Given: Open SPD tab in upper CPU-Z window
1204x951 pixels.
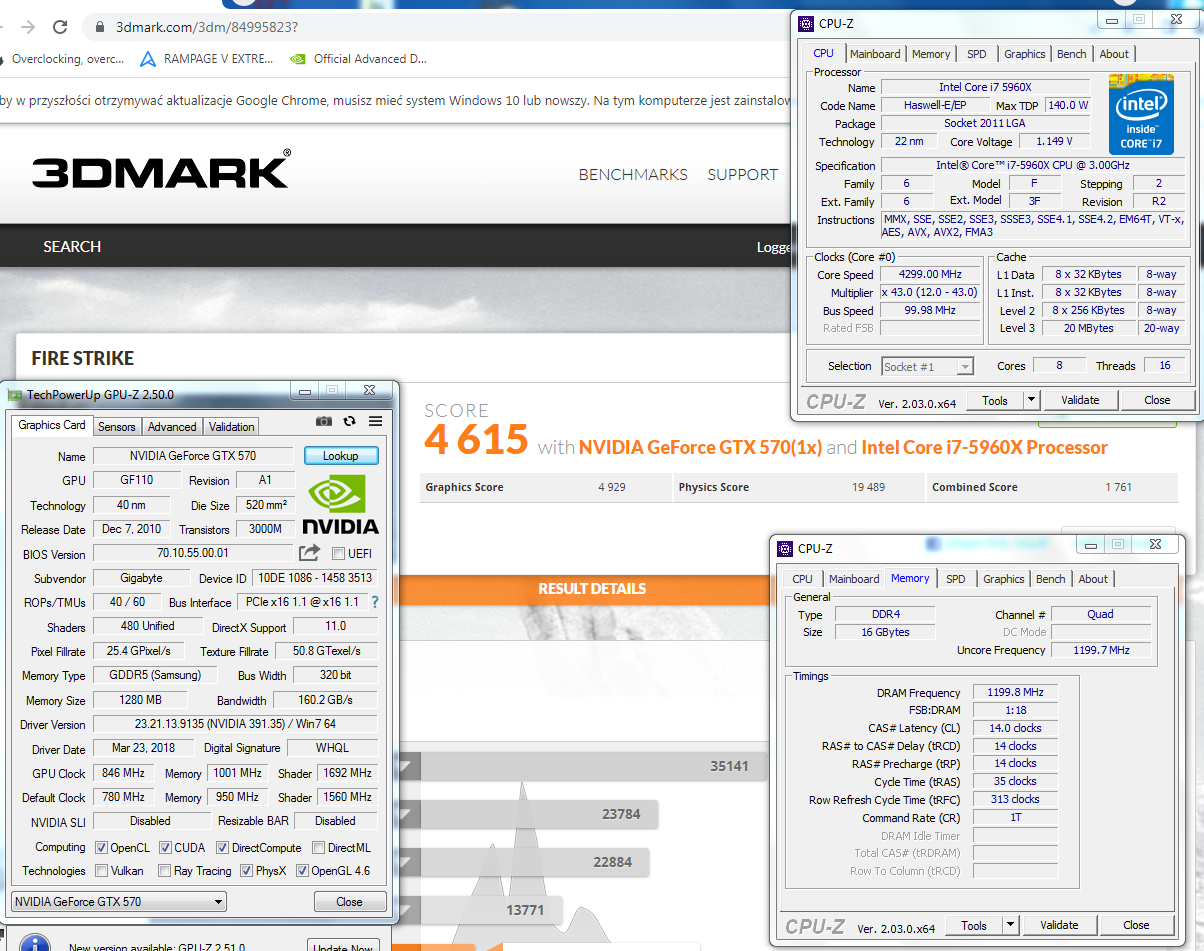Looking at the screenshot, I should pos(977,54).
